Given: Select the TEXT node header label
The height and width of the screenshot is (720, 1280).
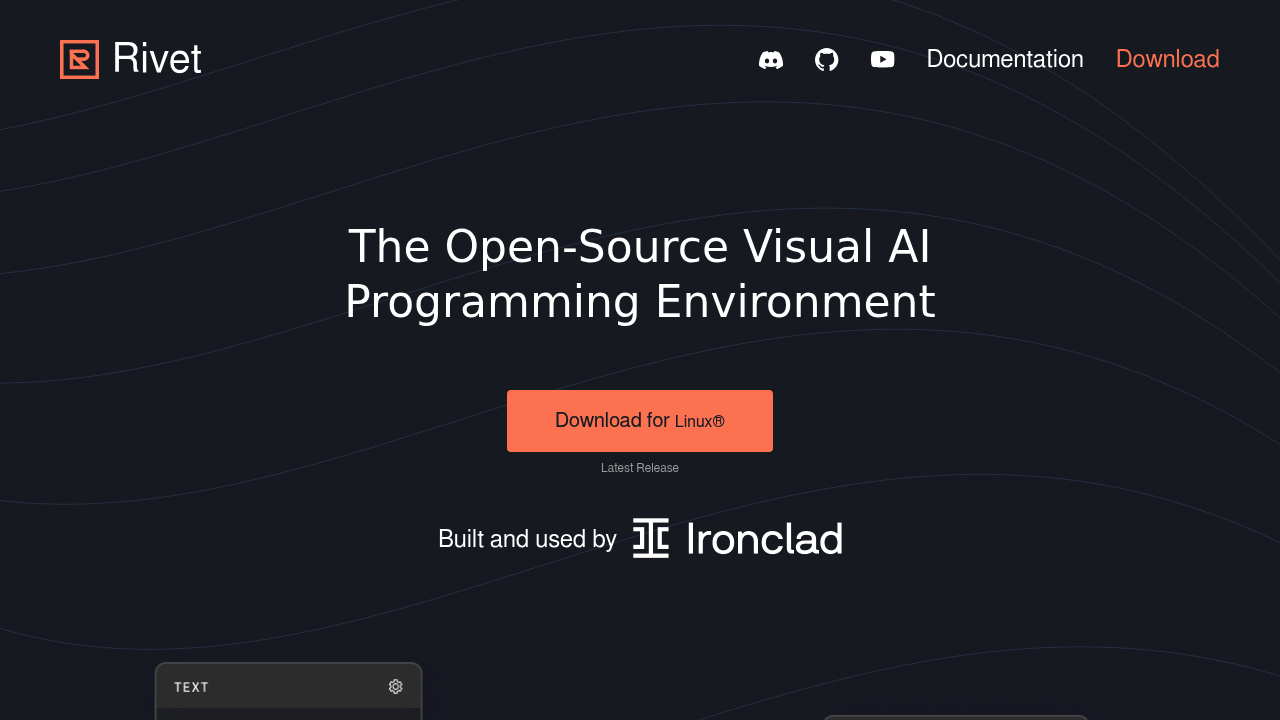Looking at the screenshot, I should (x=192, y=687).
